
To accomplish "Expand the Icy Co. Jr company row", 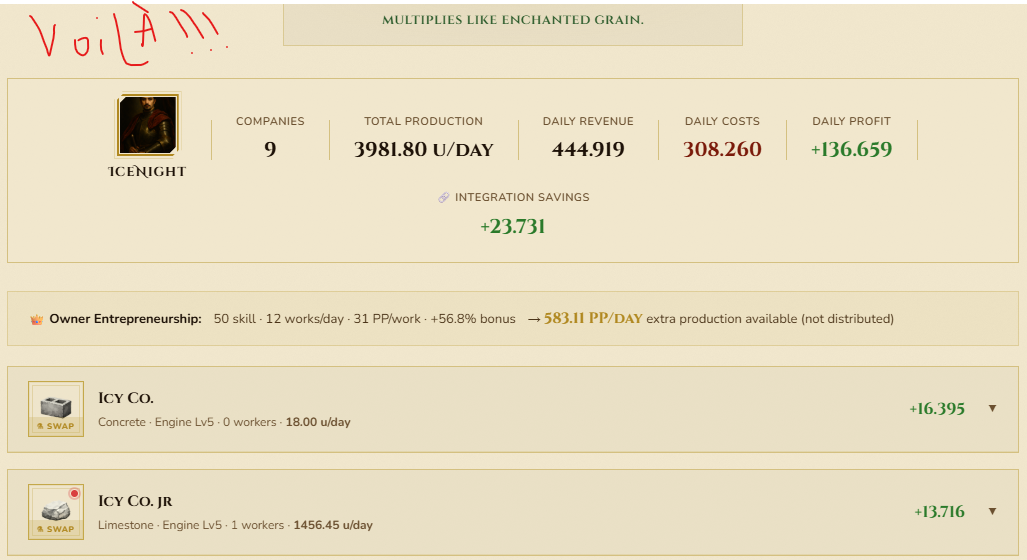I will (x=992, y=512).
